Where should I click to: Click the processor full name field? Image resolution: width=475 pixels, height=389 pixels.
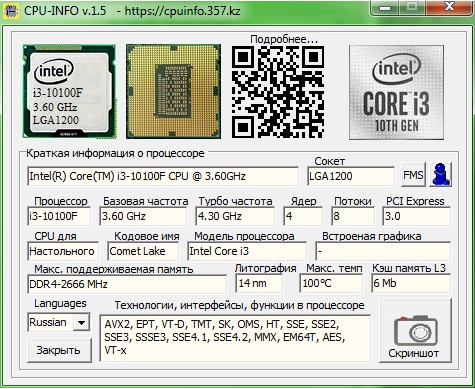tap(163, 176)
